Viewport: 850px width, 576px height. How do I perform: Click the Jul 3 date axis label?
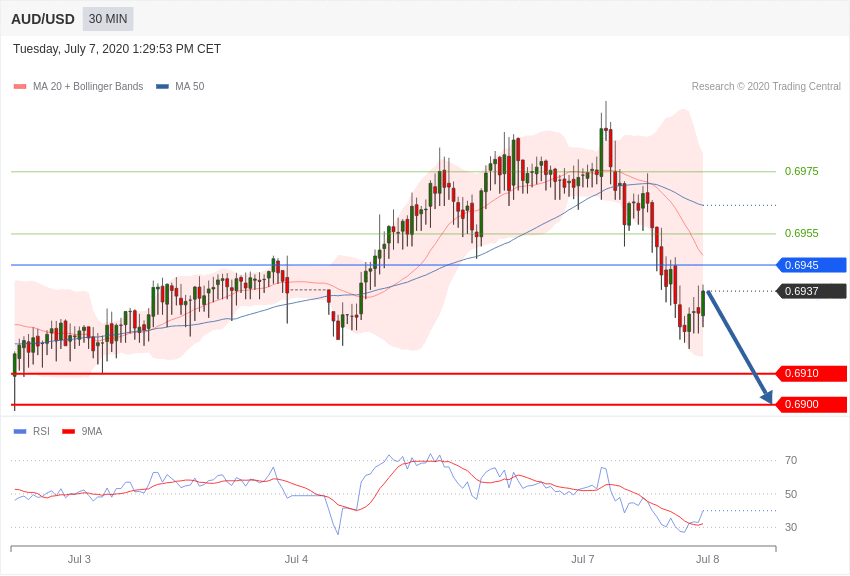(79, 559)
